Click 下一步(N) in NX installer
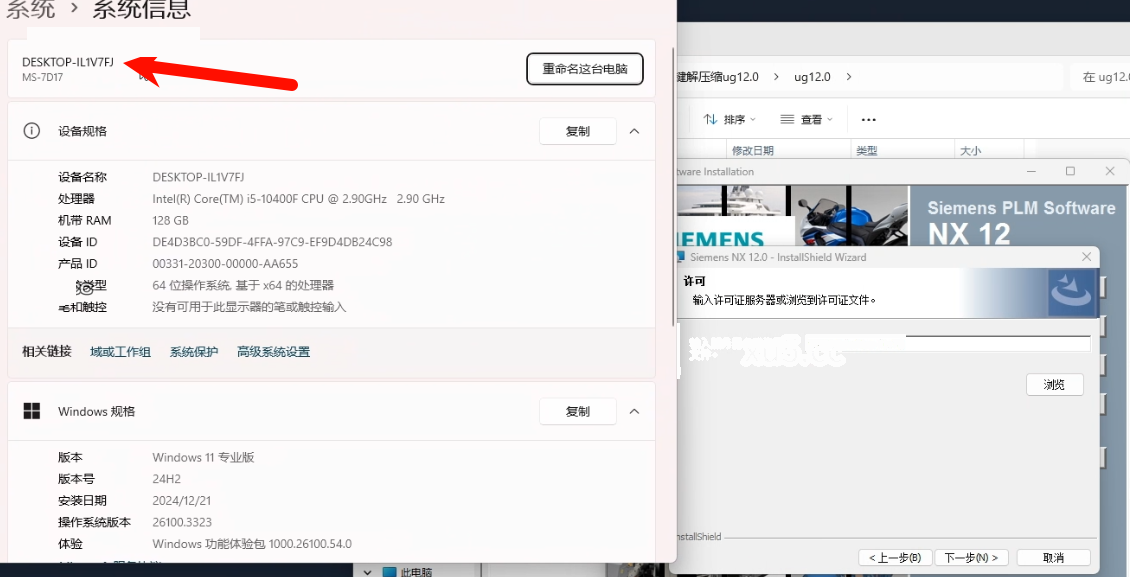The width and height of the screenshot is (1130, 577). (971, 558)
